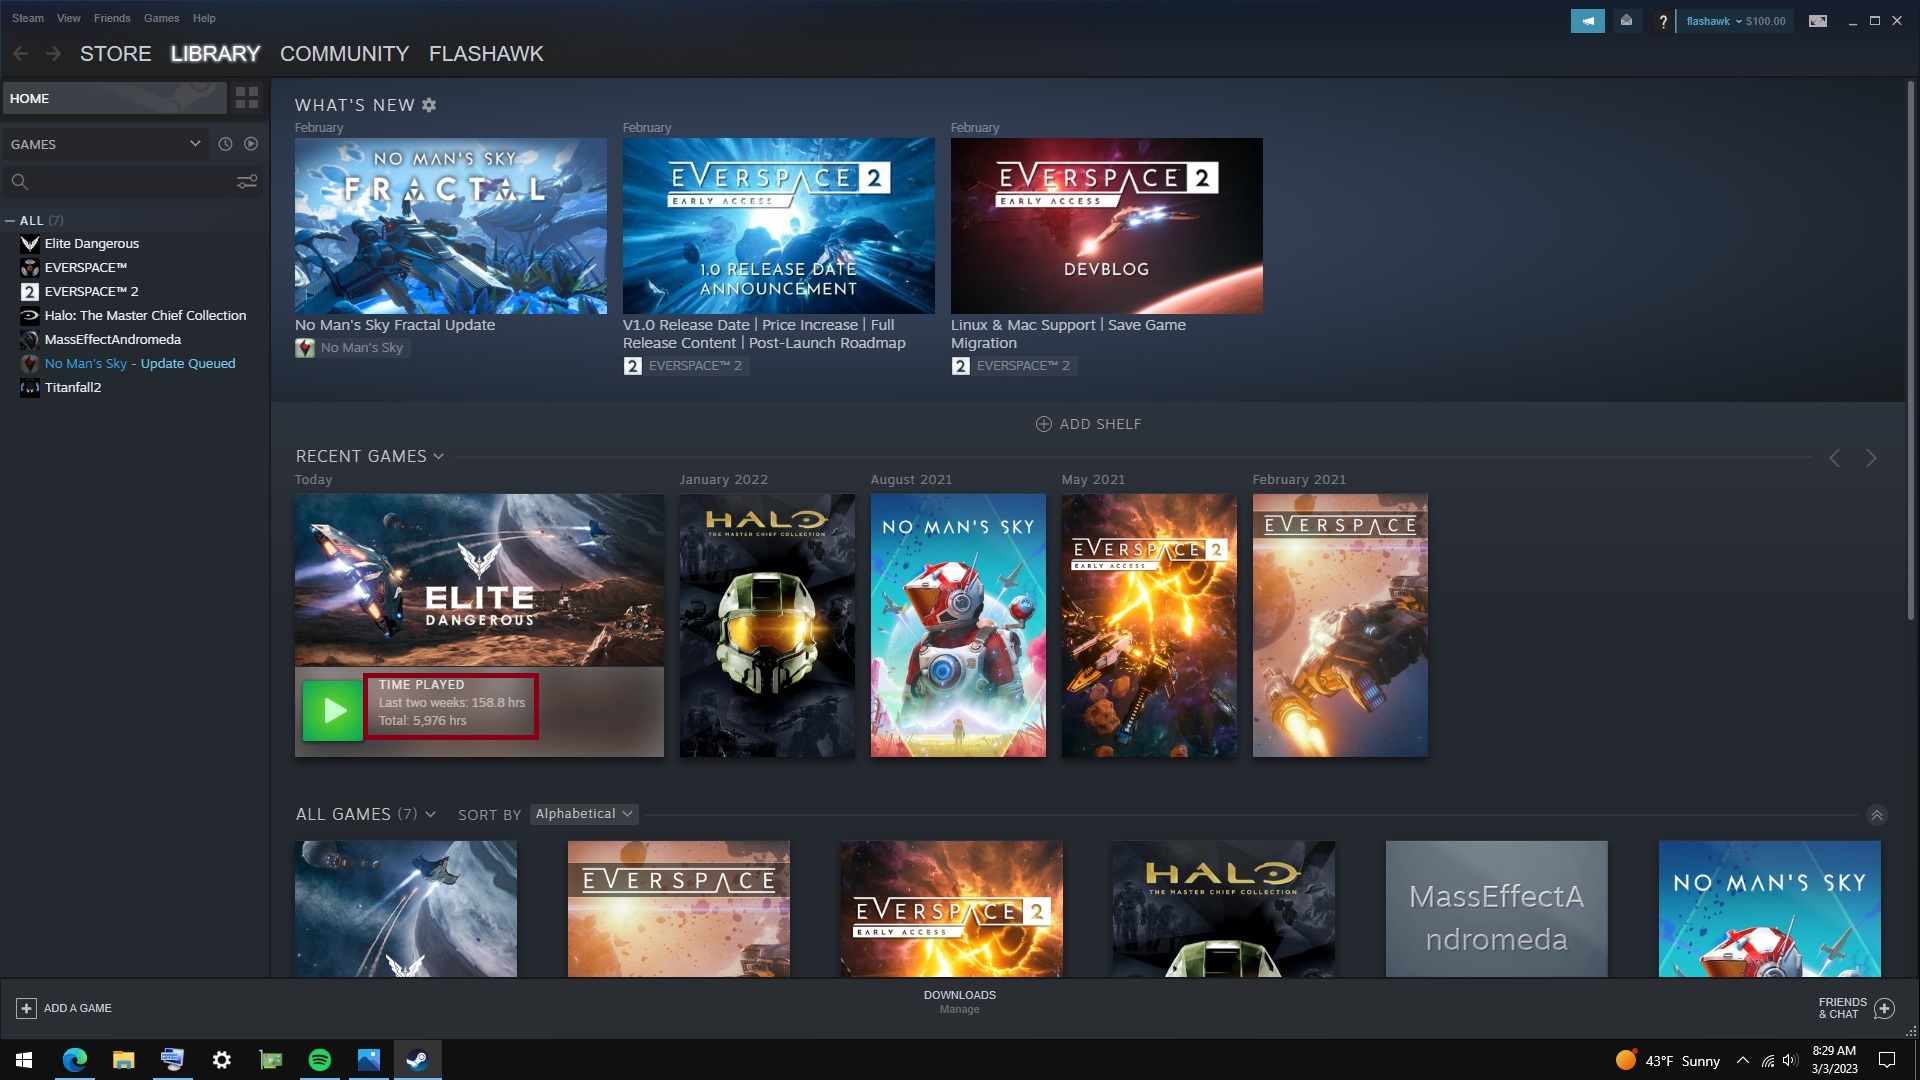Open the FLASHAWK profile tab

486,54
